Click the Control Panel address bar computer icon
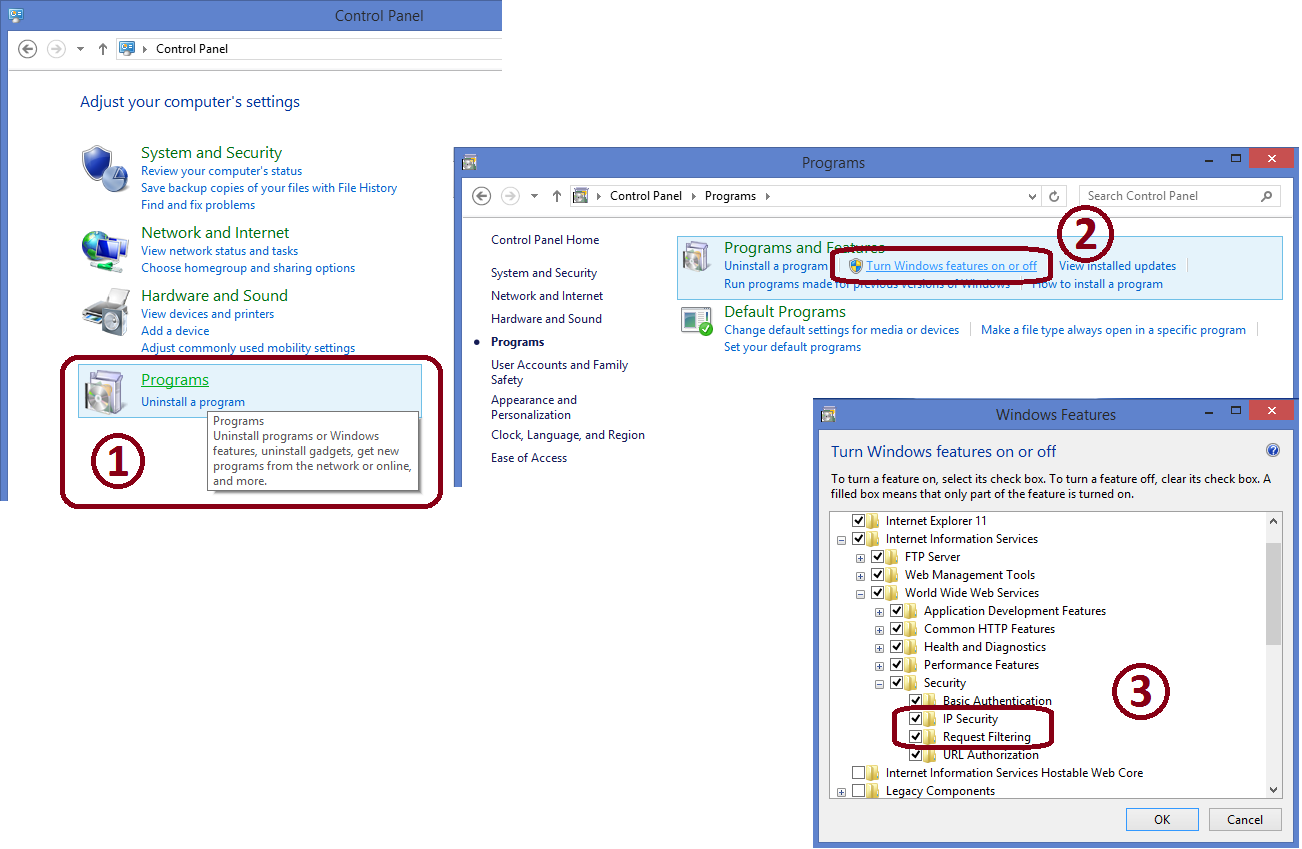The height and width of the screenshot is (849, 1302). pos(127,48)
